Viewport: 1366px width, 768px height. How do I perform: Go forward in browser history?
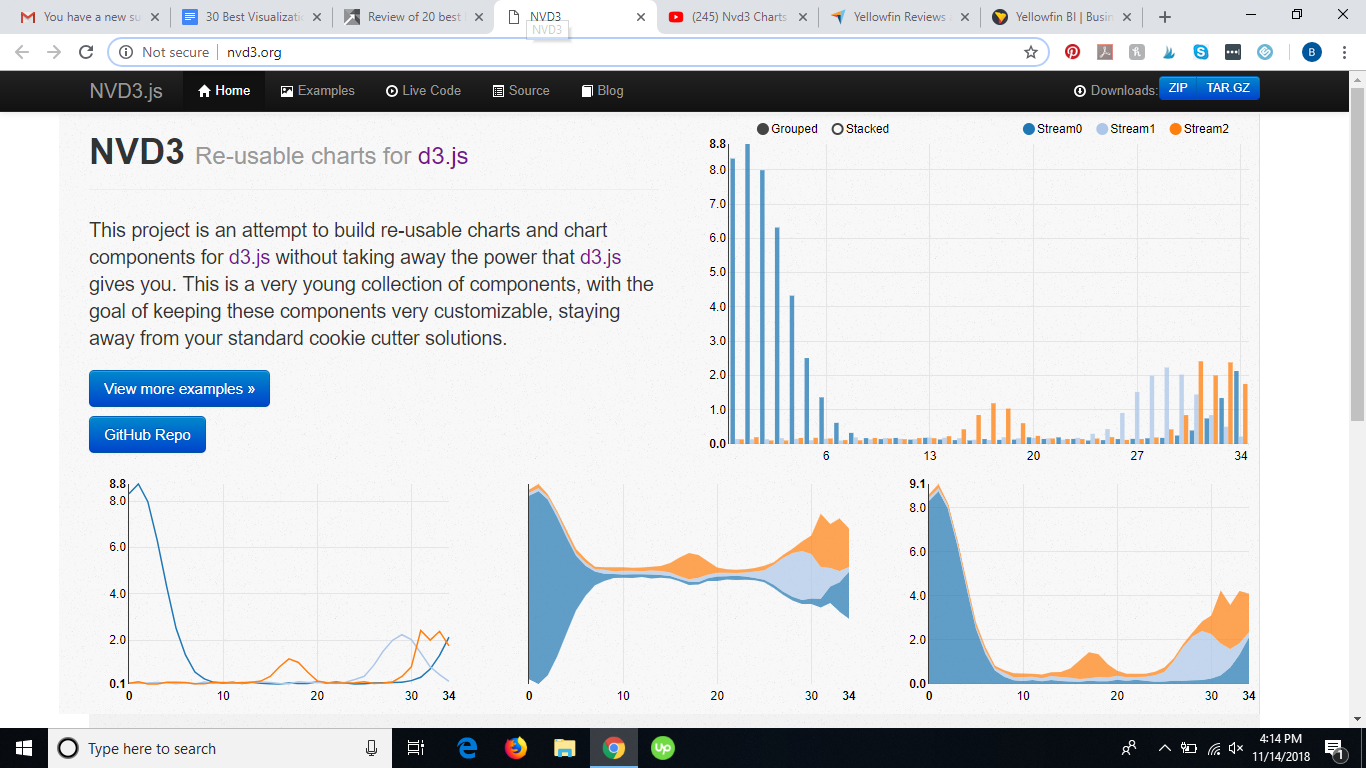point(54,52)
